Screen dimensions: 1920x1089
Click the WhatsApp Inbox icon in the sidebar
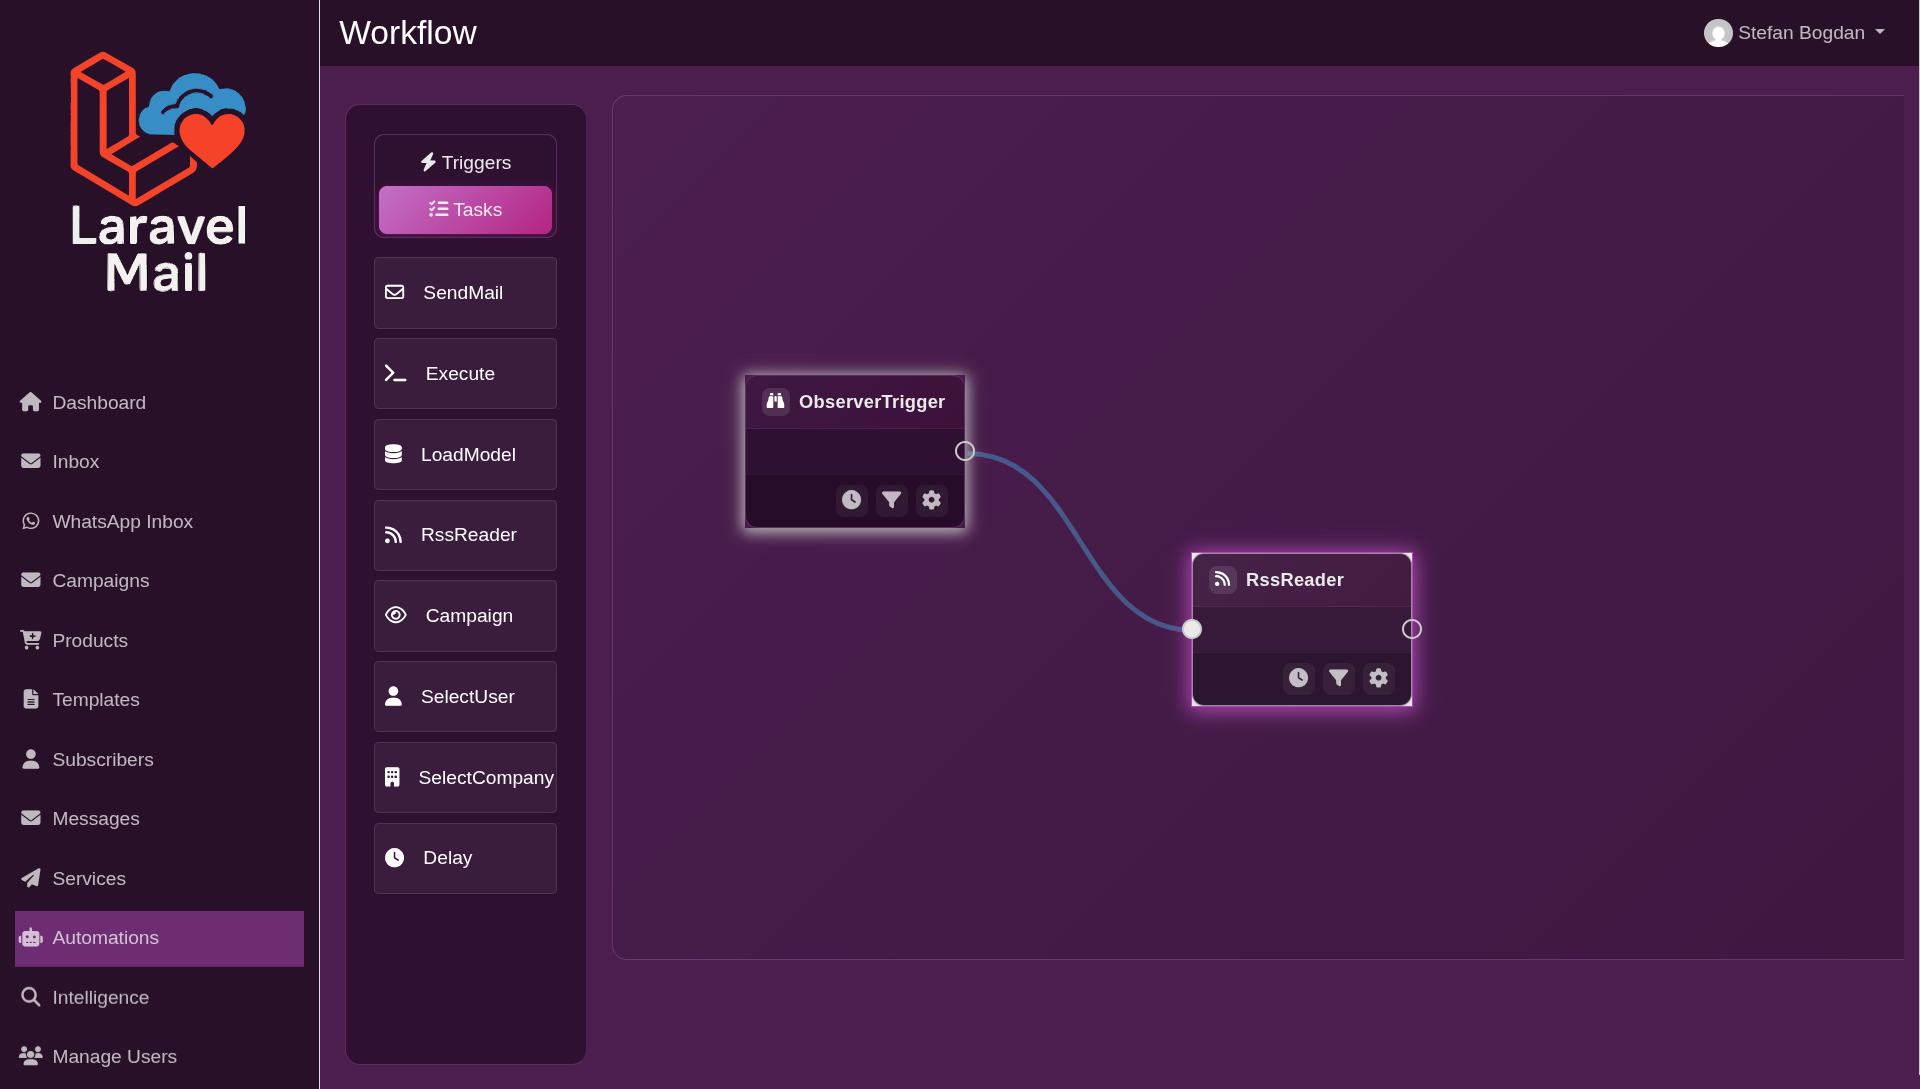(30, 521)
